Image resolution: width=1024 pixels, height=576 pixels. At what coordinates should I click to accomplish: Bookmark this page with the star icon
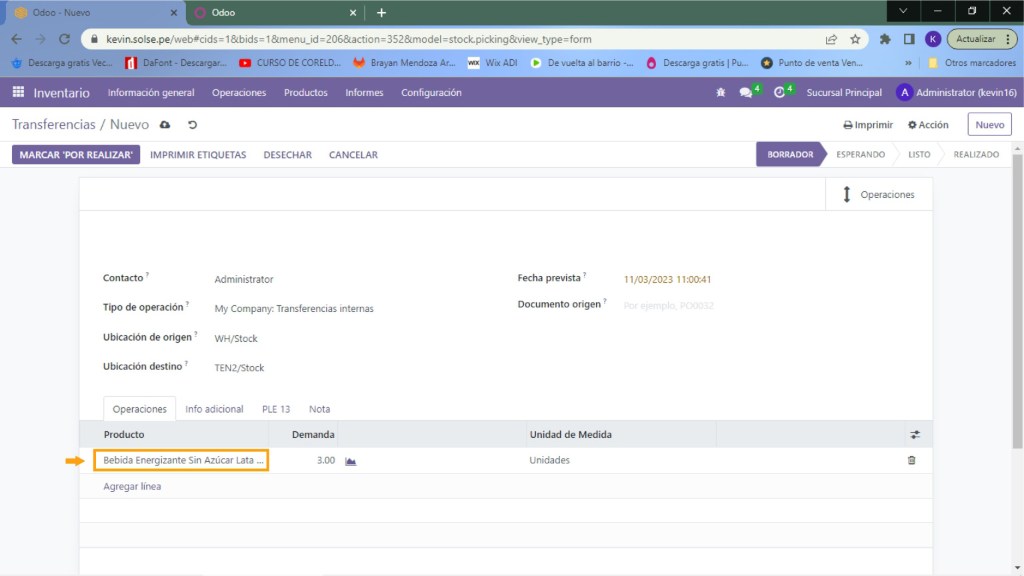coord(855,39)
